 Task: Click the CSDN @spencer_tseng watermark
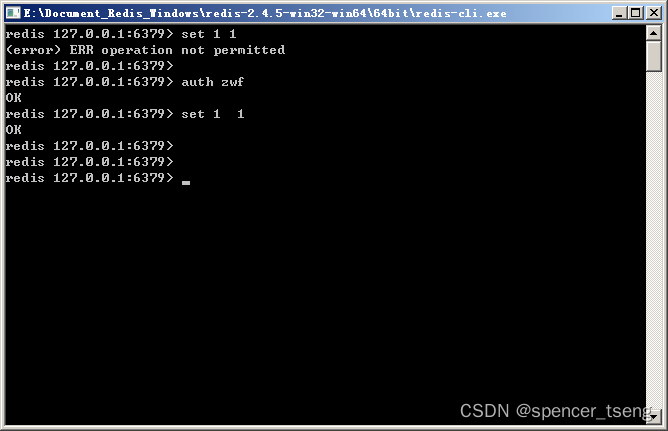coord(556,411)
